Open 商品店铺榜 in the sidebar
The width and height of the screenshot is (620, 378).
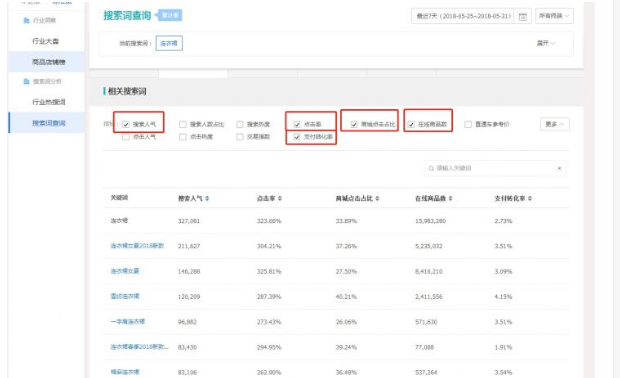point(49,62)
